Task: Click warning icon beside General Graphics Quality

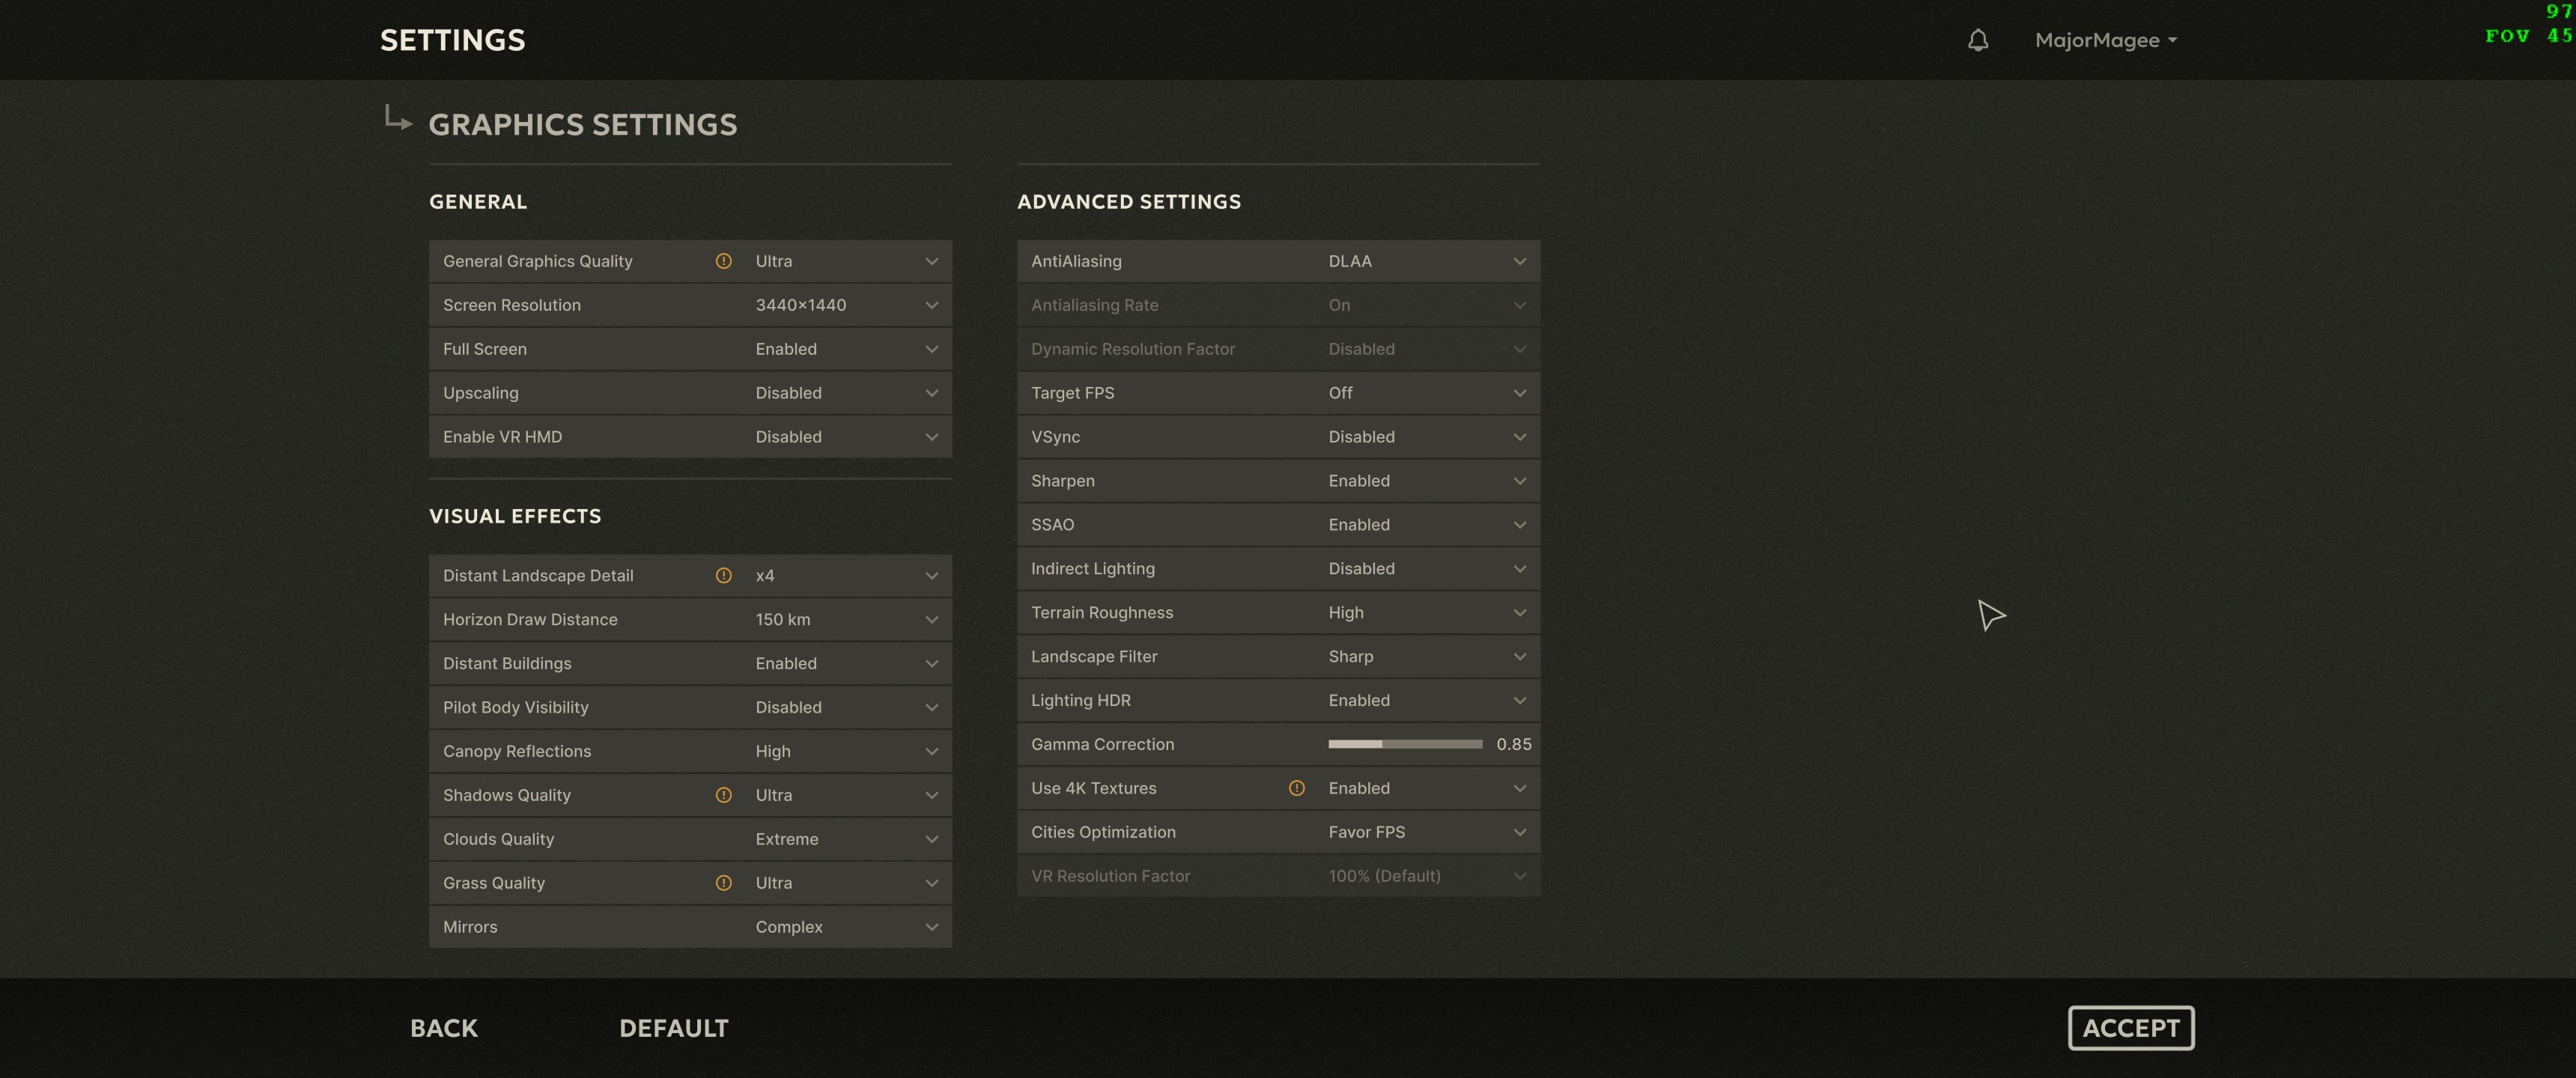Action: tap(723, 261)
